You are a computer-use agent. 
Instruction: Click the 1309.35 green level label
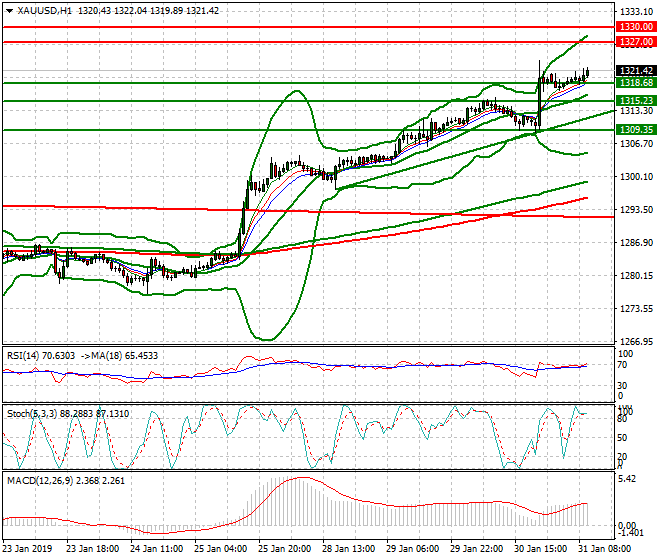636,129
